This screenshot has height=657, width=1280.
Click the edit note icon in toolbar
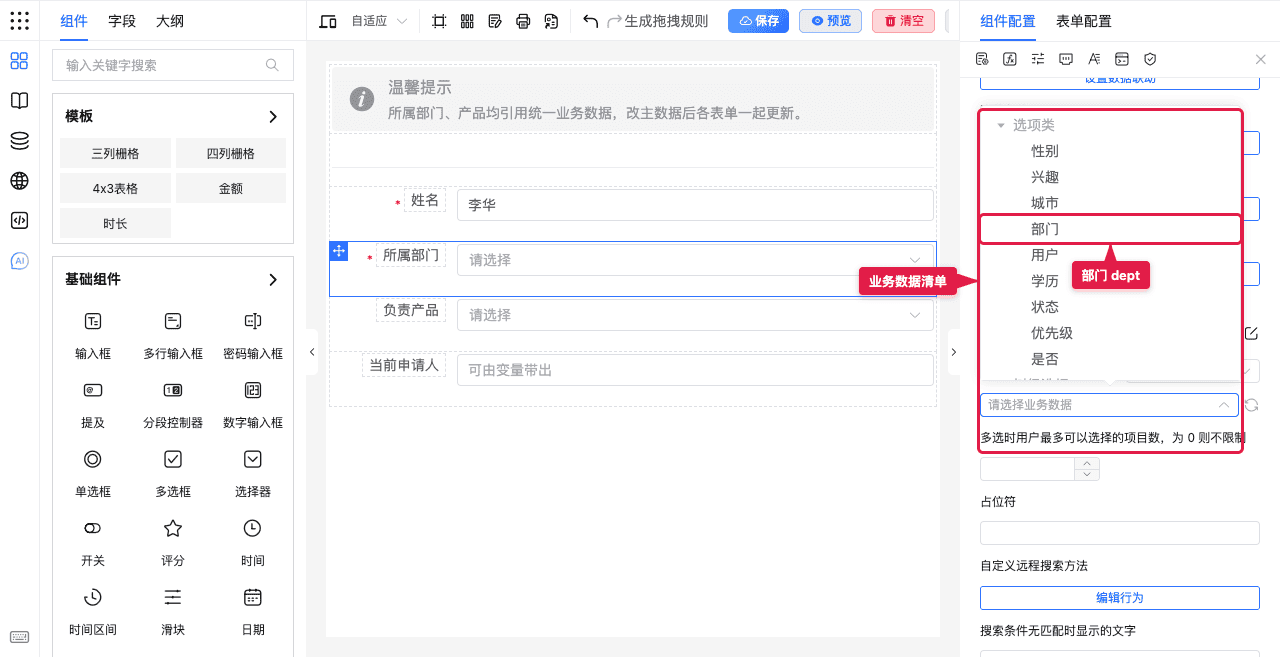pyautogui.click(x=495, y=21)
